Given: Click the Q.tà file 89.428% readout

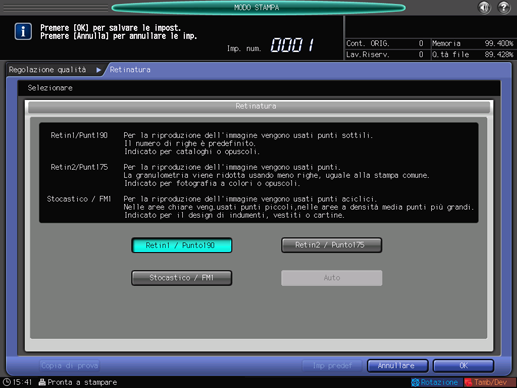Looking at the screenshot, I should tap(473, 54).
